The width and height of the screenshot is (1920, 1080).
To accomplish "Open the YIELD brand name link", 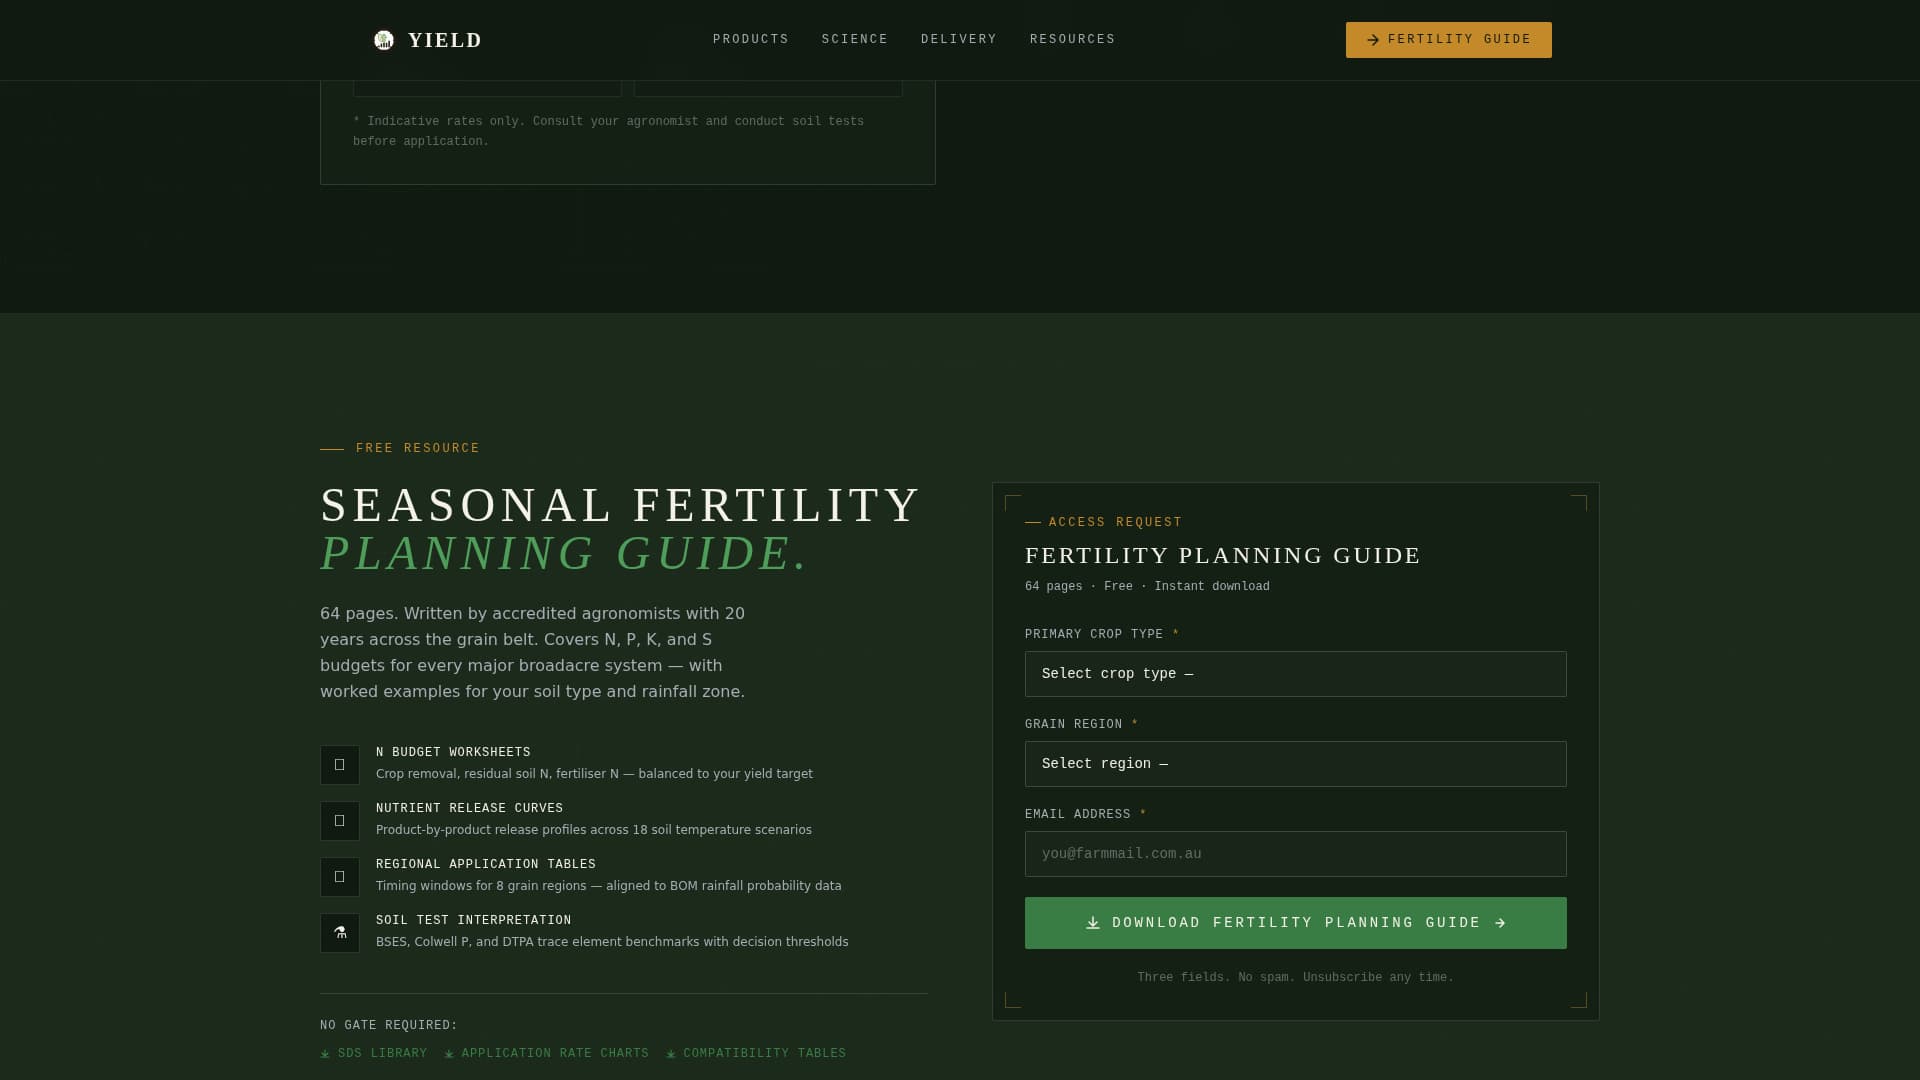I will click(445, 40).
